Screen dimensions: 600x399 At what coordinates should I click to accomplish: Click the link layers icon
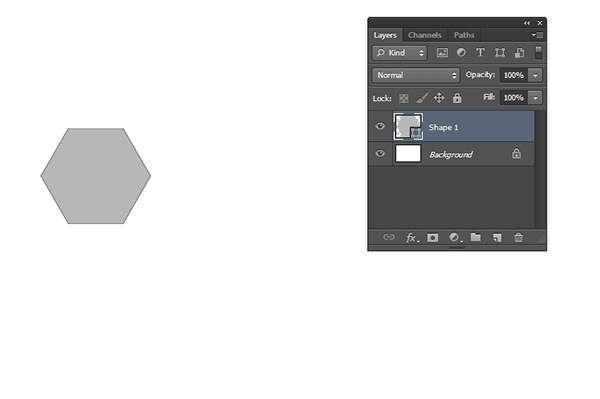[x=388, y=237]
